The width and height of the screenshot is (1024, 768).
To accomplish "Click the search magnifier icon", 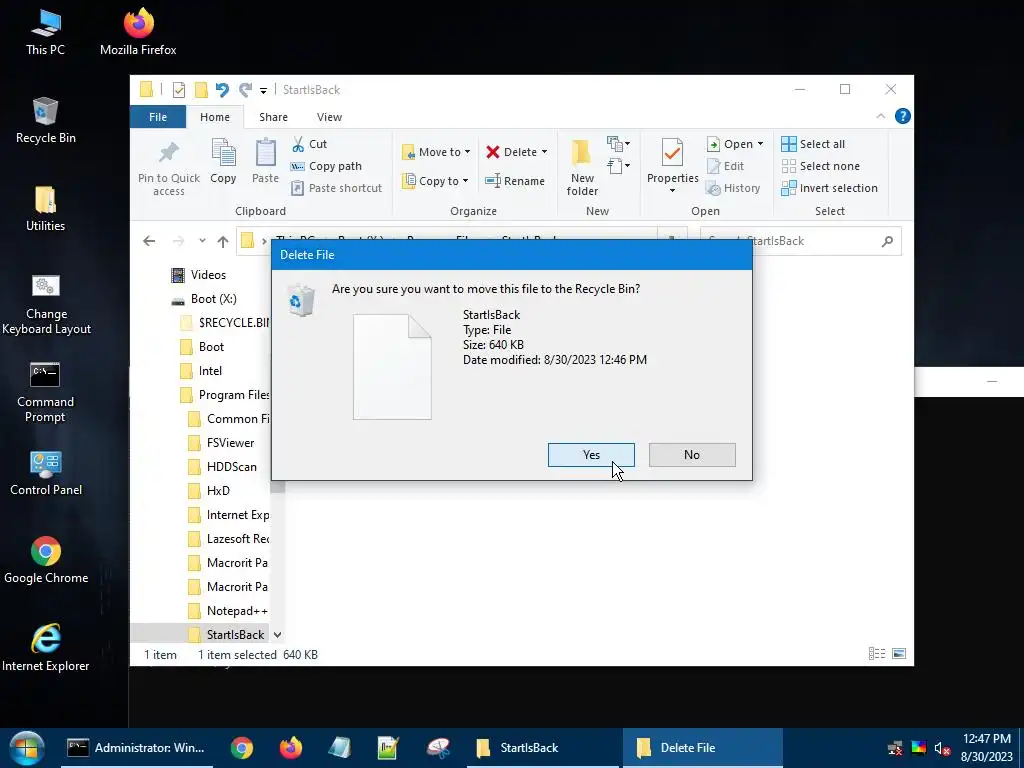I will [x=887, y=242].
